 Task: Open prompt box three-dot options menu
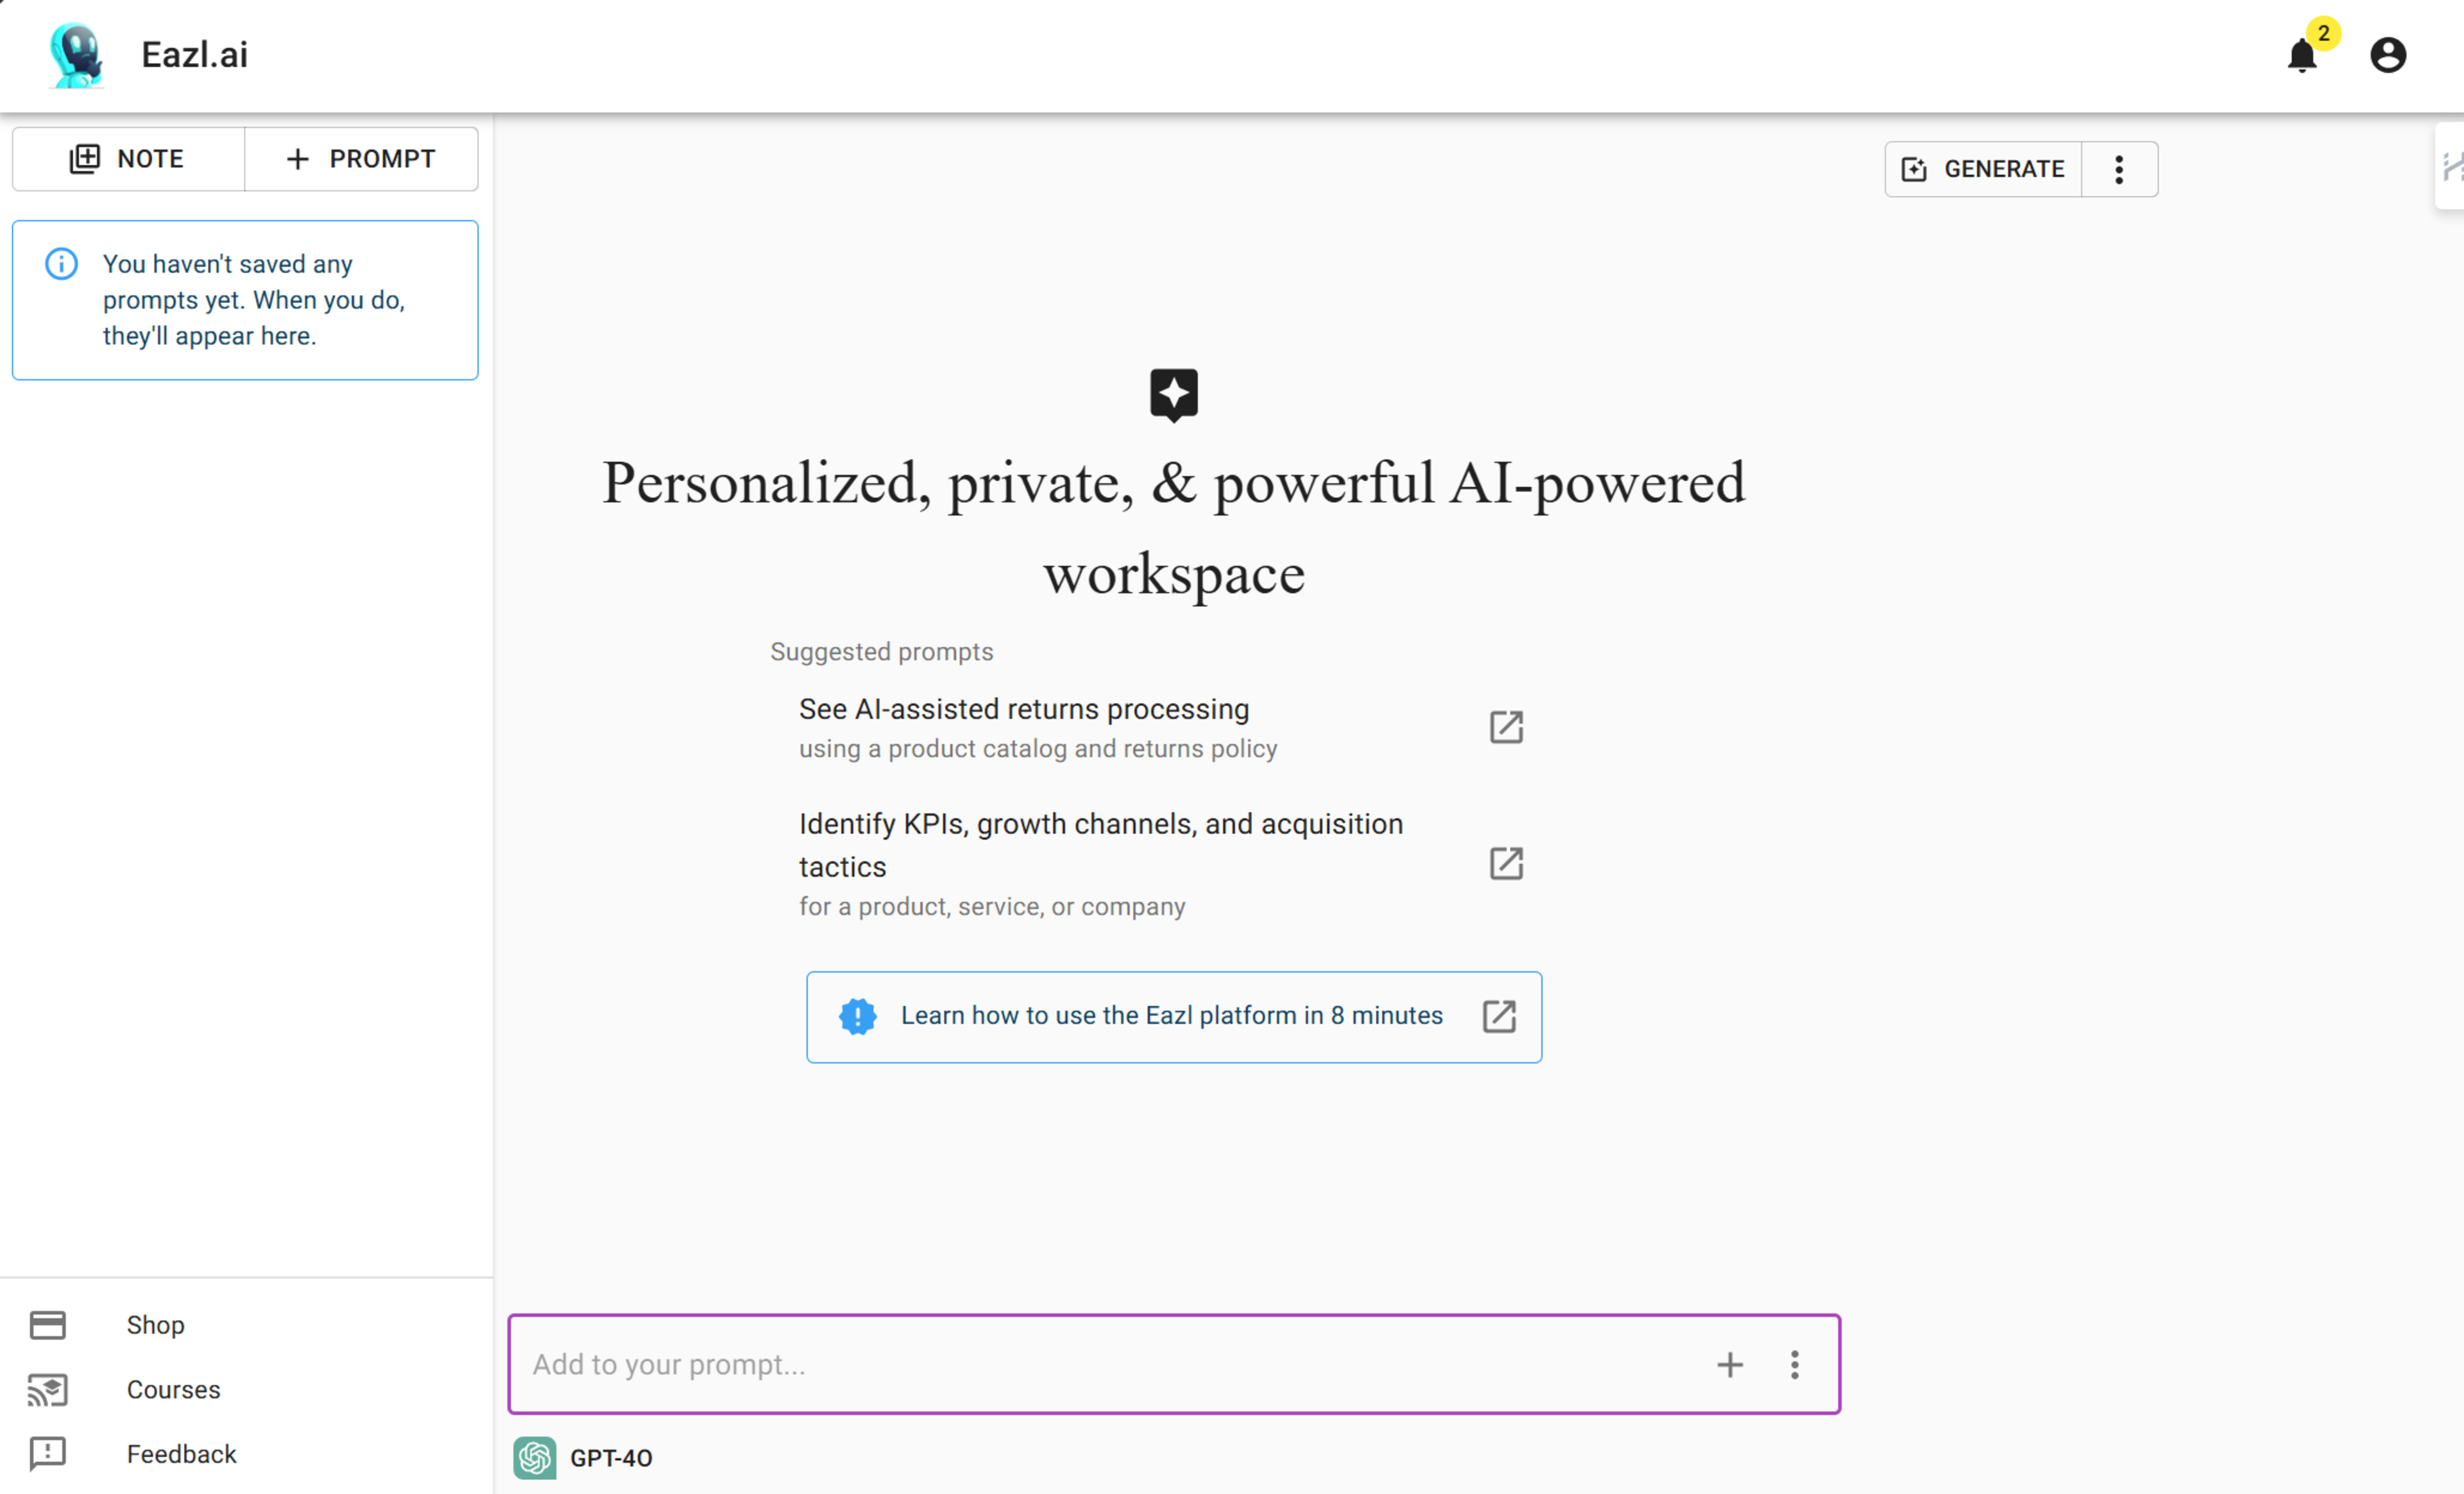click(1794, 1364)
